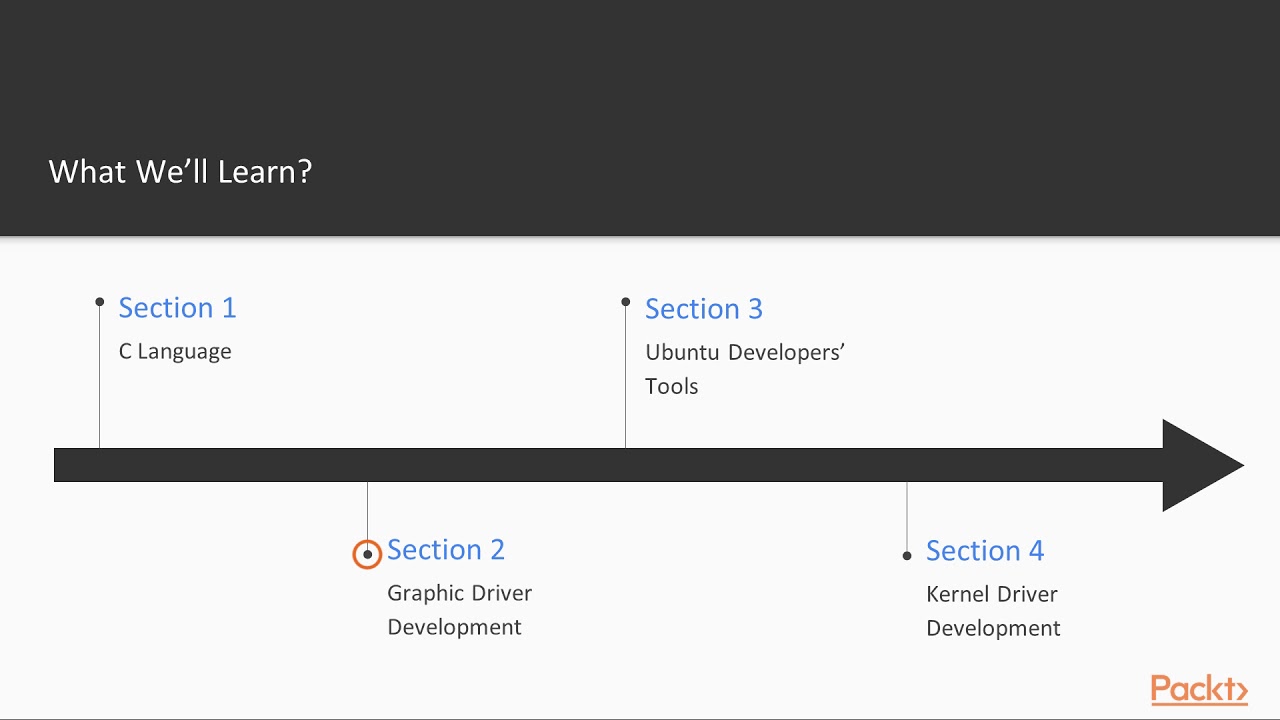1280x720 pixels.
Task: Select the Section 1 heading
Action: click(177, 307)
